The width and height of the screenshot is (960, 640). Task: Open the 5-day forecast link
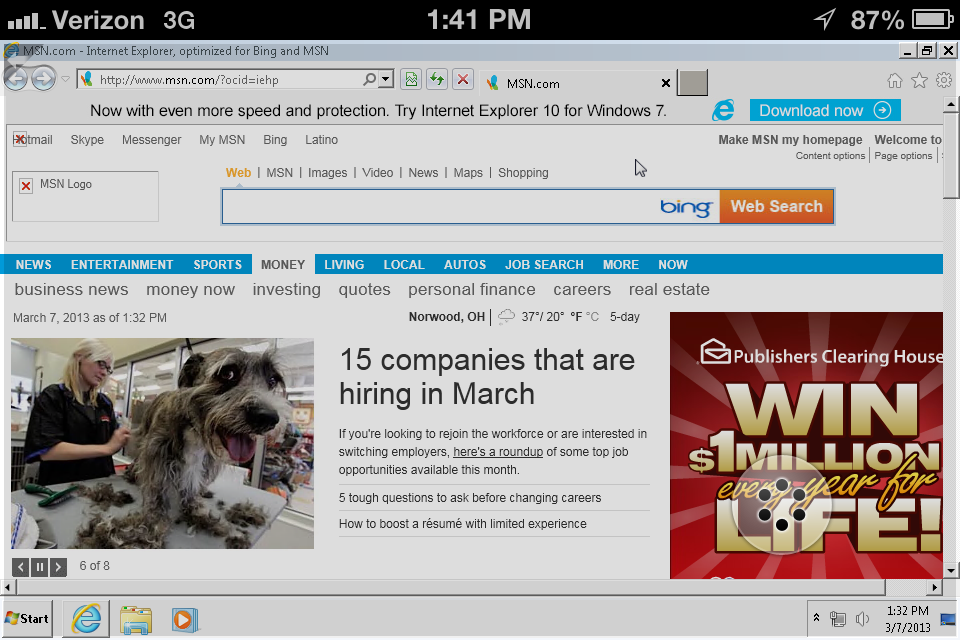624,317
